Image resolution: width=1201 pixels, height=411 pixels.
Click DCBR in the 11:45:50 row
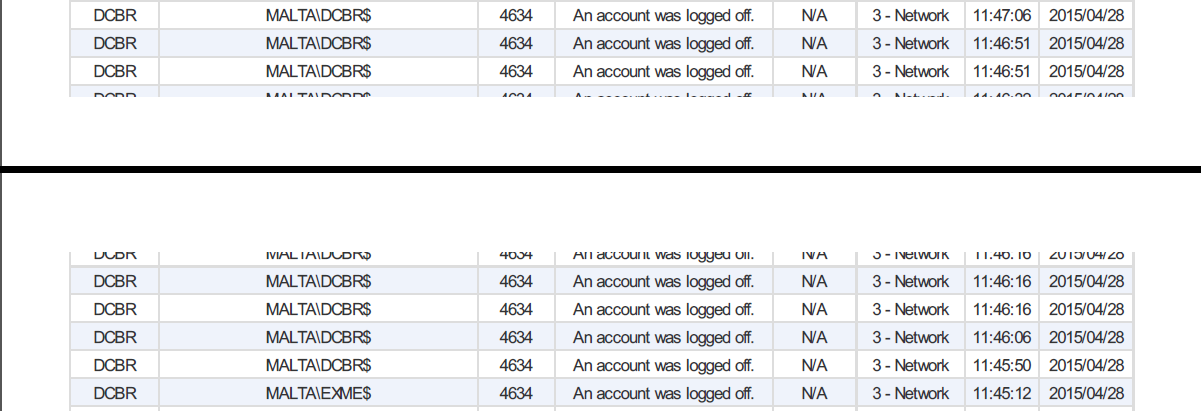coord(114,365)
